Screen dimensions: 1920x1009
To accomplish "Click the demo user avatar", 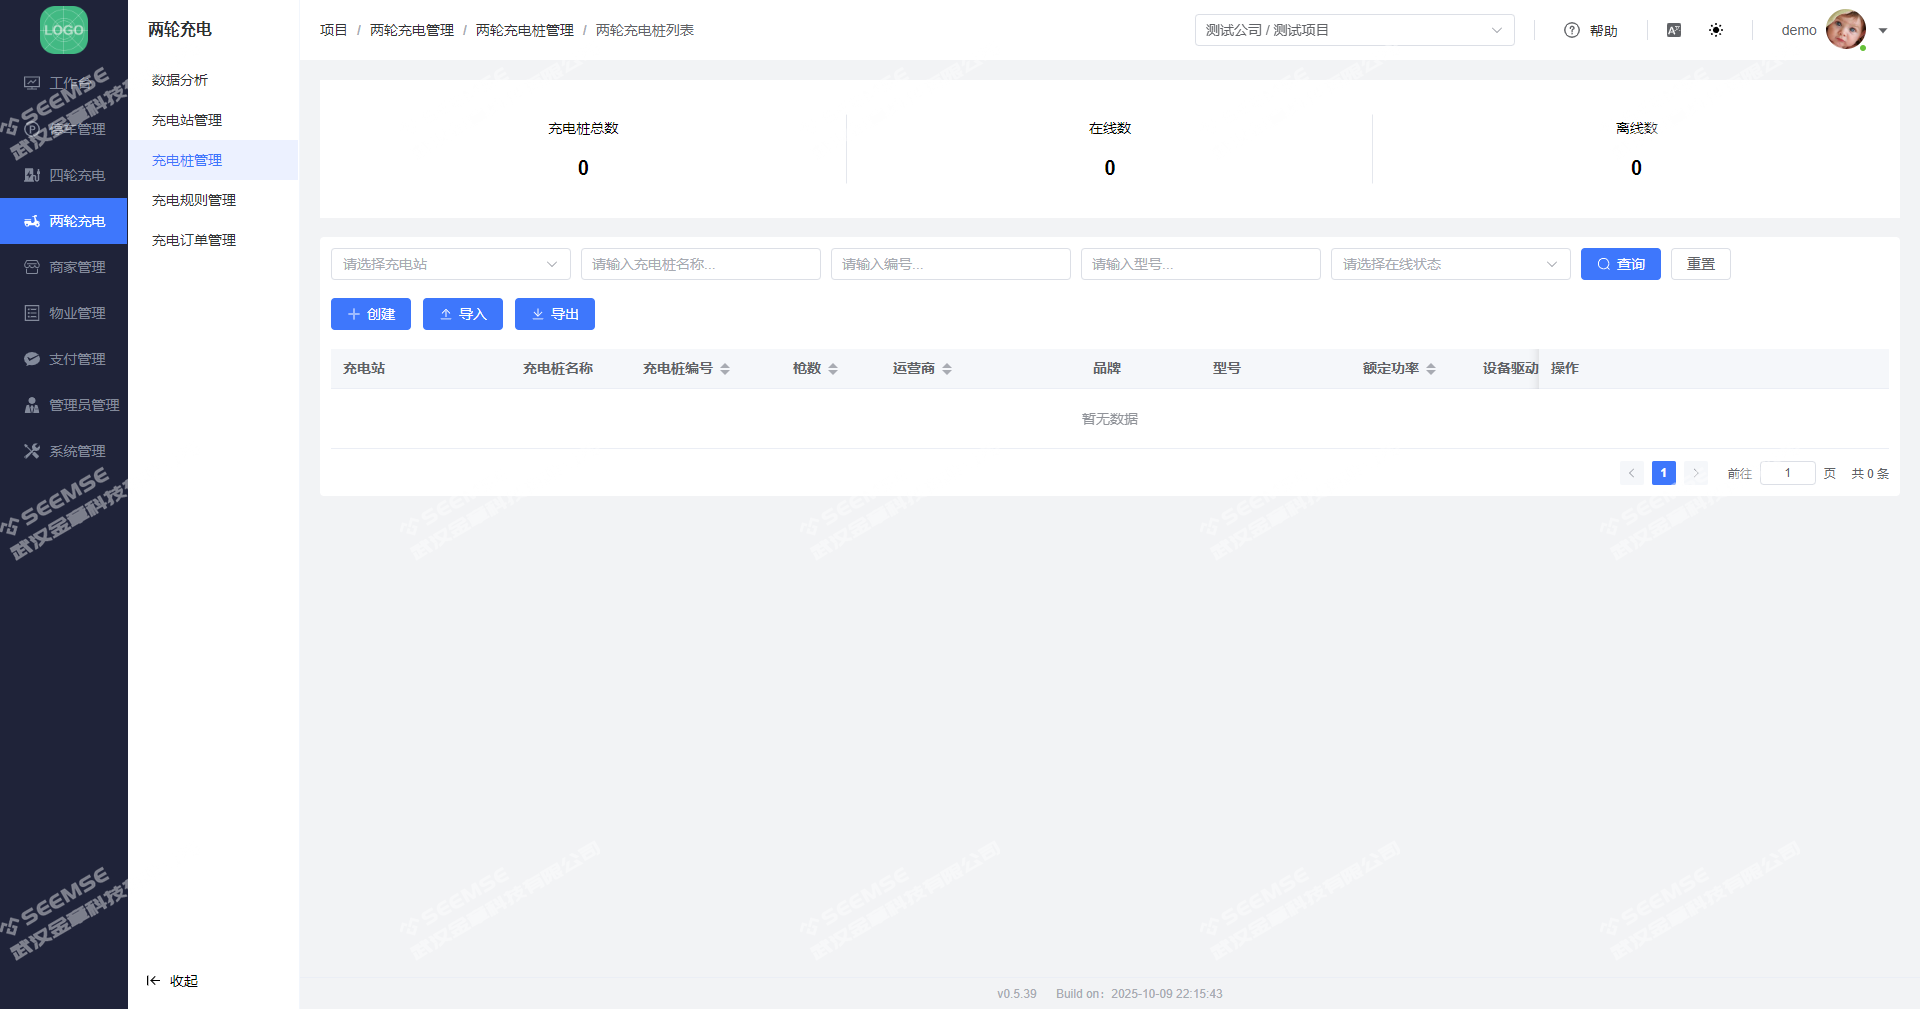I will [1845, 30].
